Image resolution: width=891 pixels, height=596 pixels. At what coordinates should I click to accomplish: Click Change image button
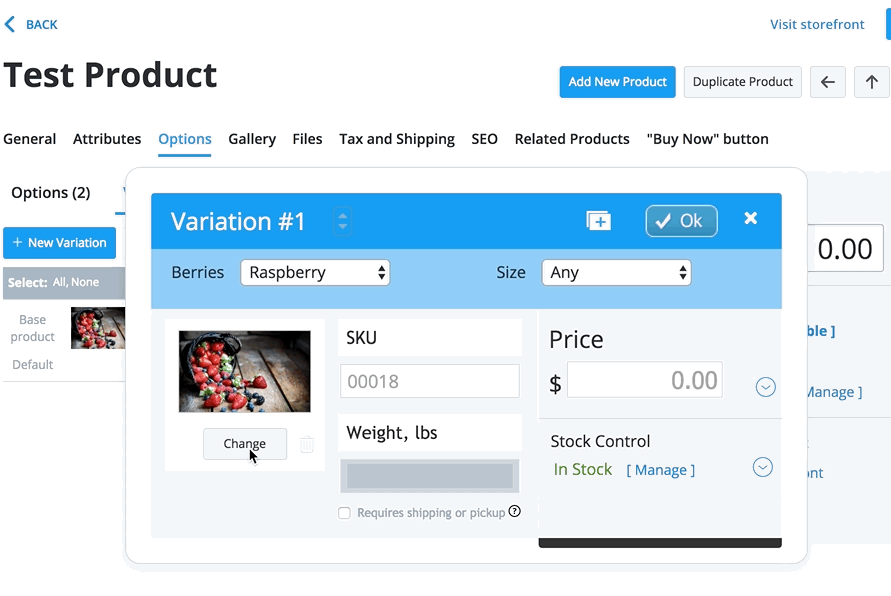coord(245,444)
